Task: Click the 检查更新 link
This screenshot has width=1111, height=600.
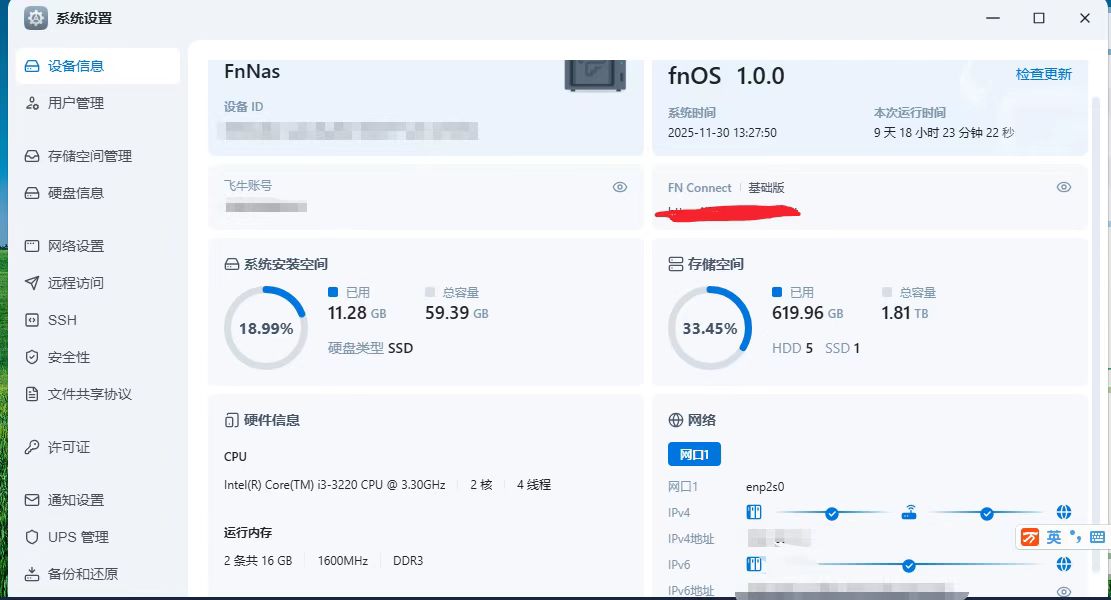Action: click(x=1043, y=74)
